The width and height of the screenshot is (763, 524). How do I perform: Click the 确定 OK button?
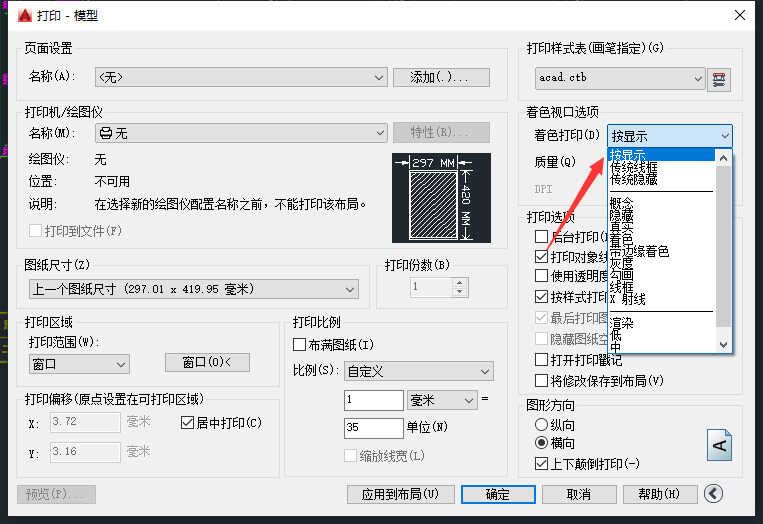click(497, 494)
